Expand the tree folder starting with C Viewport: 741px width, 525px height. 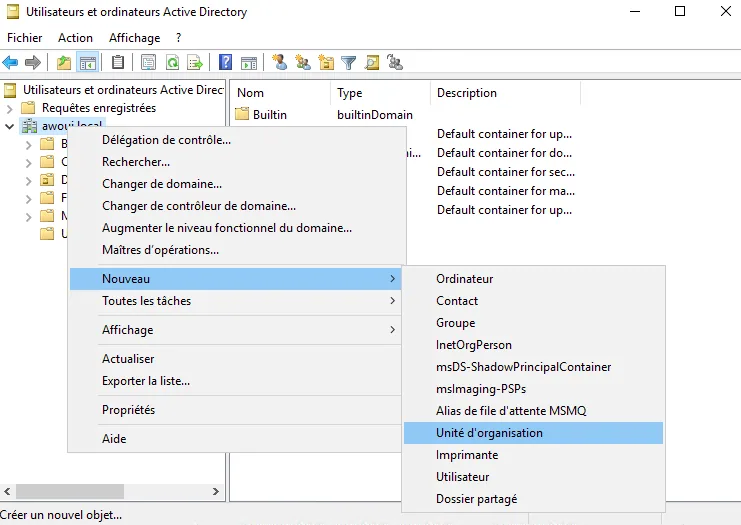(x=28, y=163)
